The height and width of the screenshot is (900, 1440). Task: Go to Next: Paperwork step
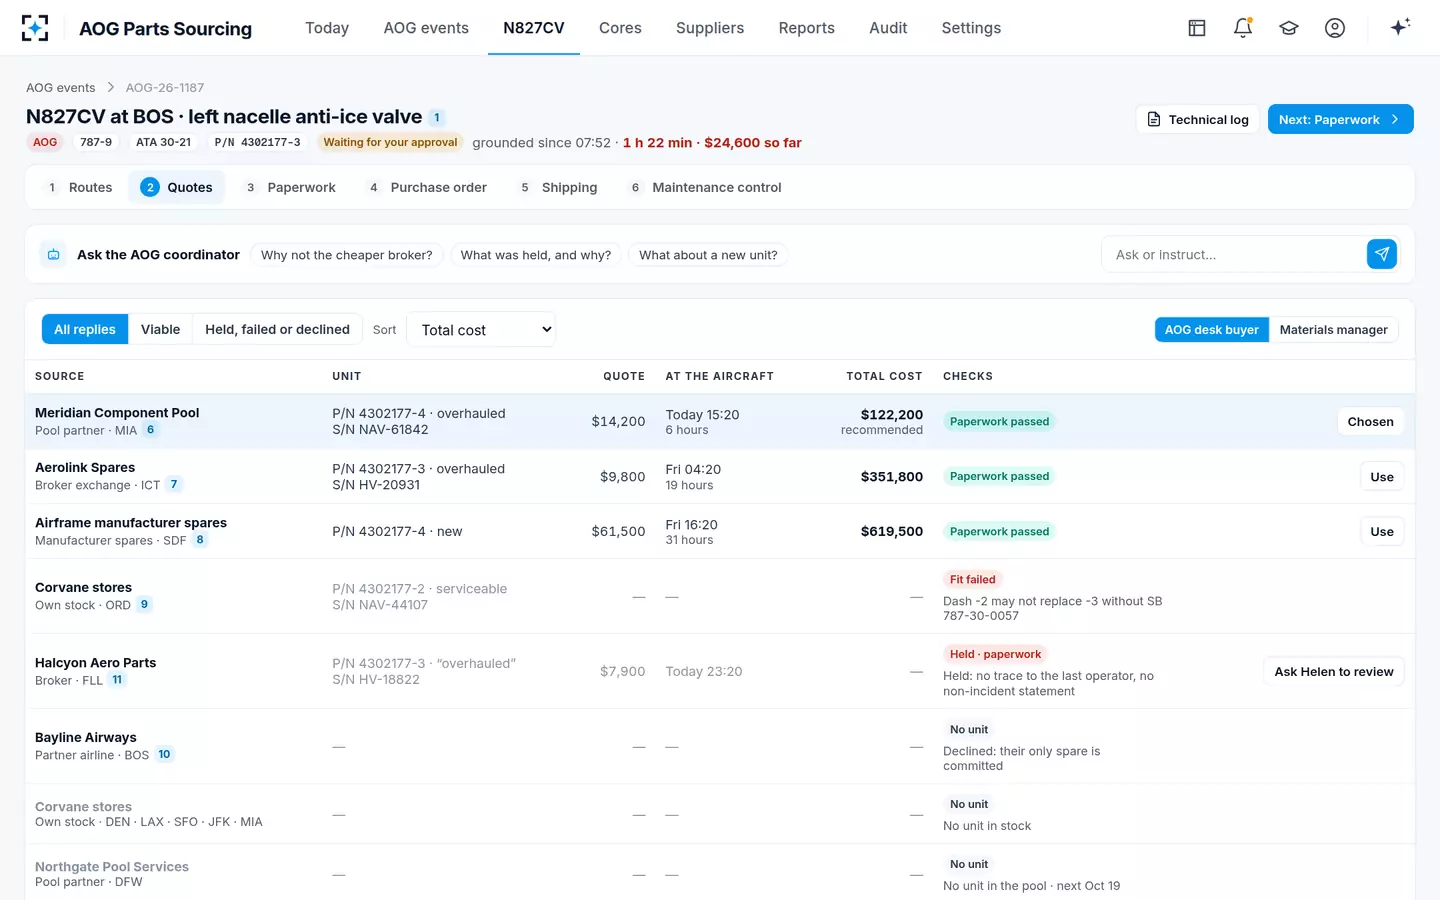1340,119
